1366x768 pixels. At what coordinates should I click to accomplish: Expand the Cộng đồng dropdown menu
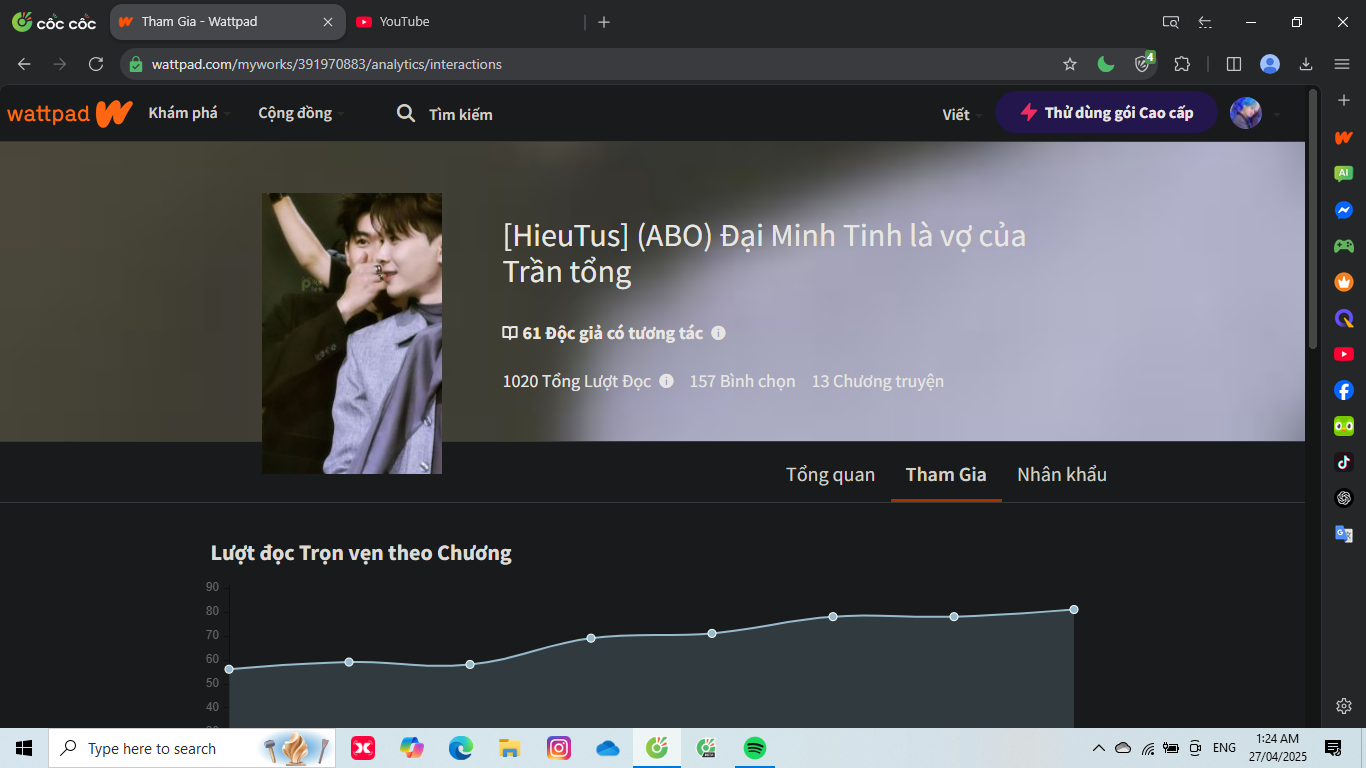300,113
